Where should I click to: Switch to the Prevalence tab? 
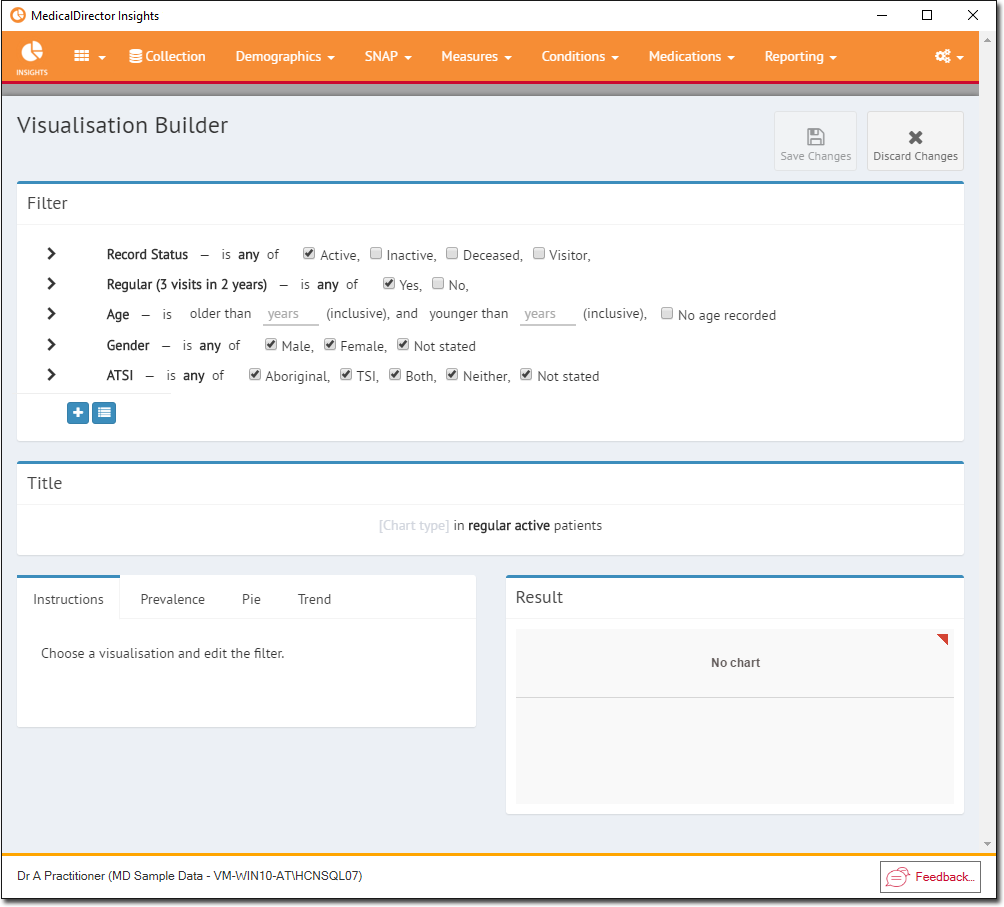coord(172,599)
